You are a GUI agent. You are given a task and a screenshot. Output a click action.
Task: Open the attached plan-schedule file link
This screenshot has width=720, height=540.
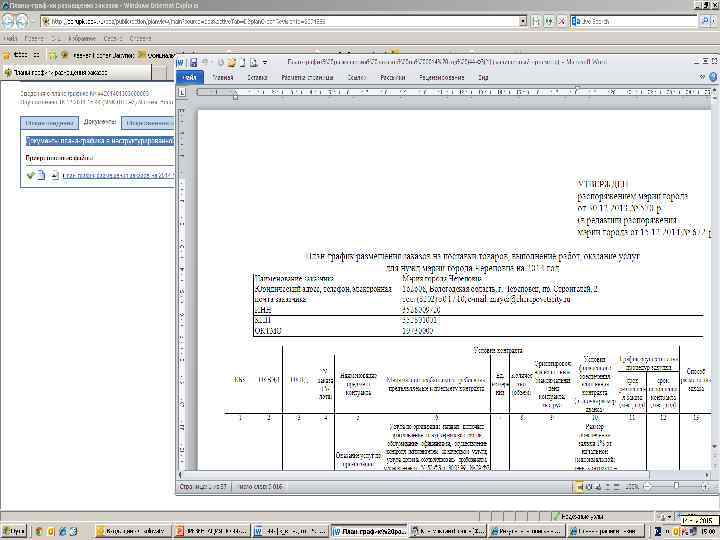pyautogui.click(x=118, y=175)
